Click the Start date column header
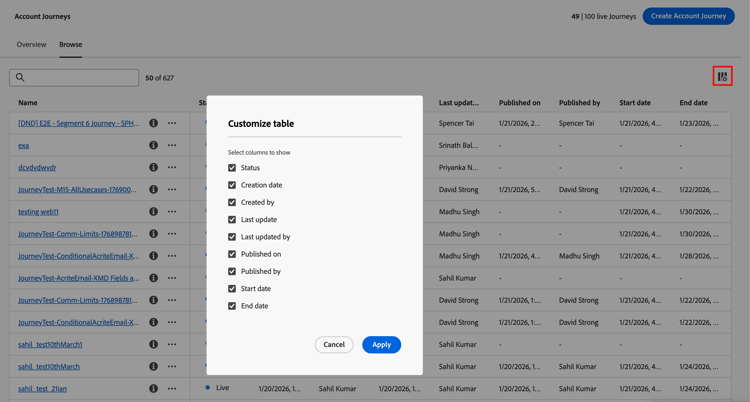The image size is (750, 402). [635, 102]
